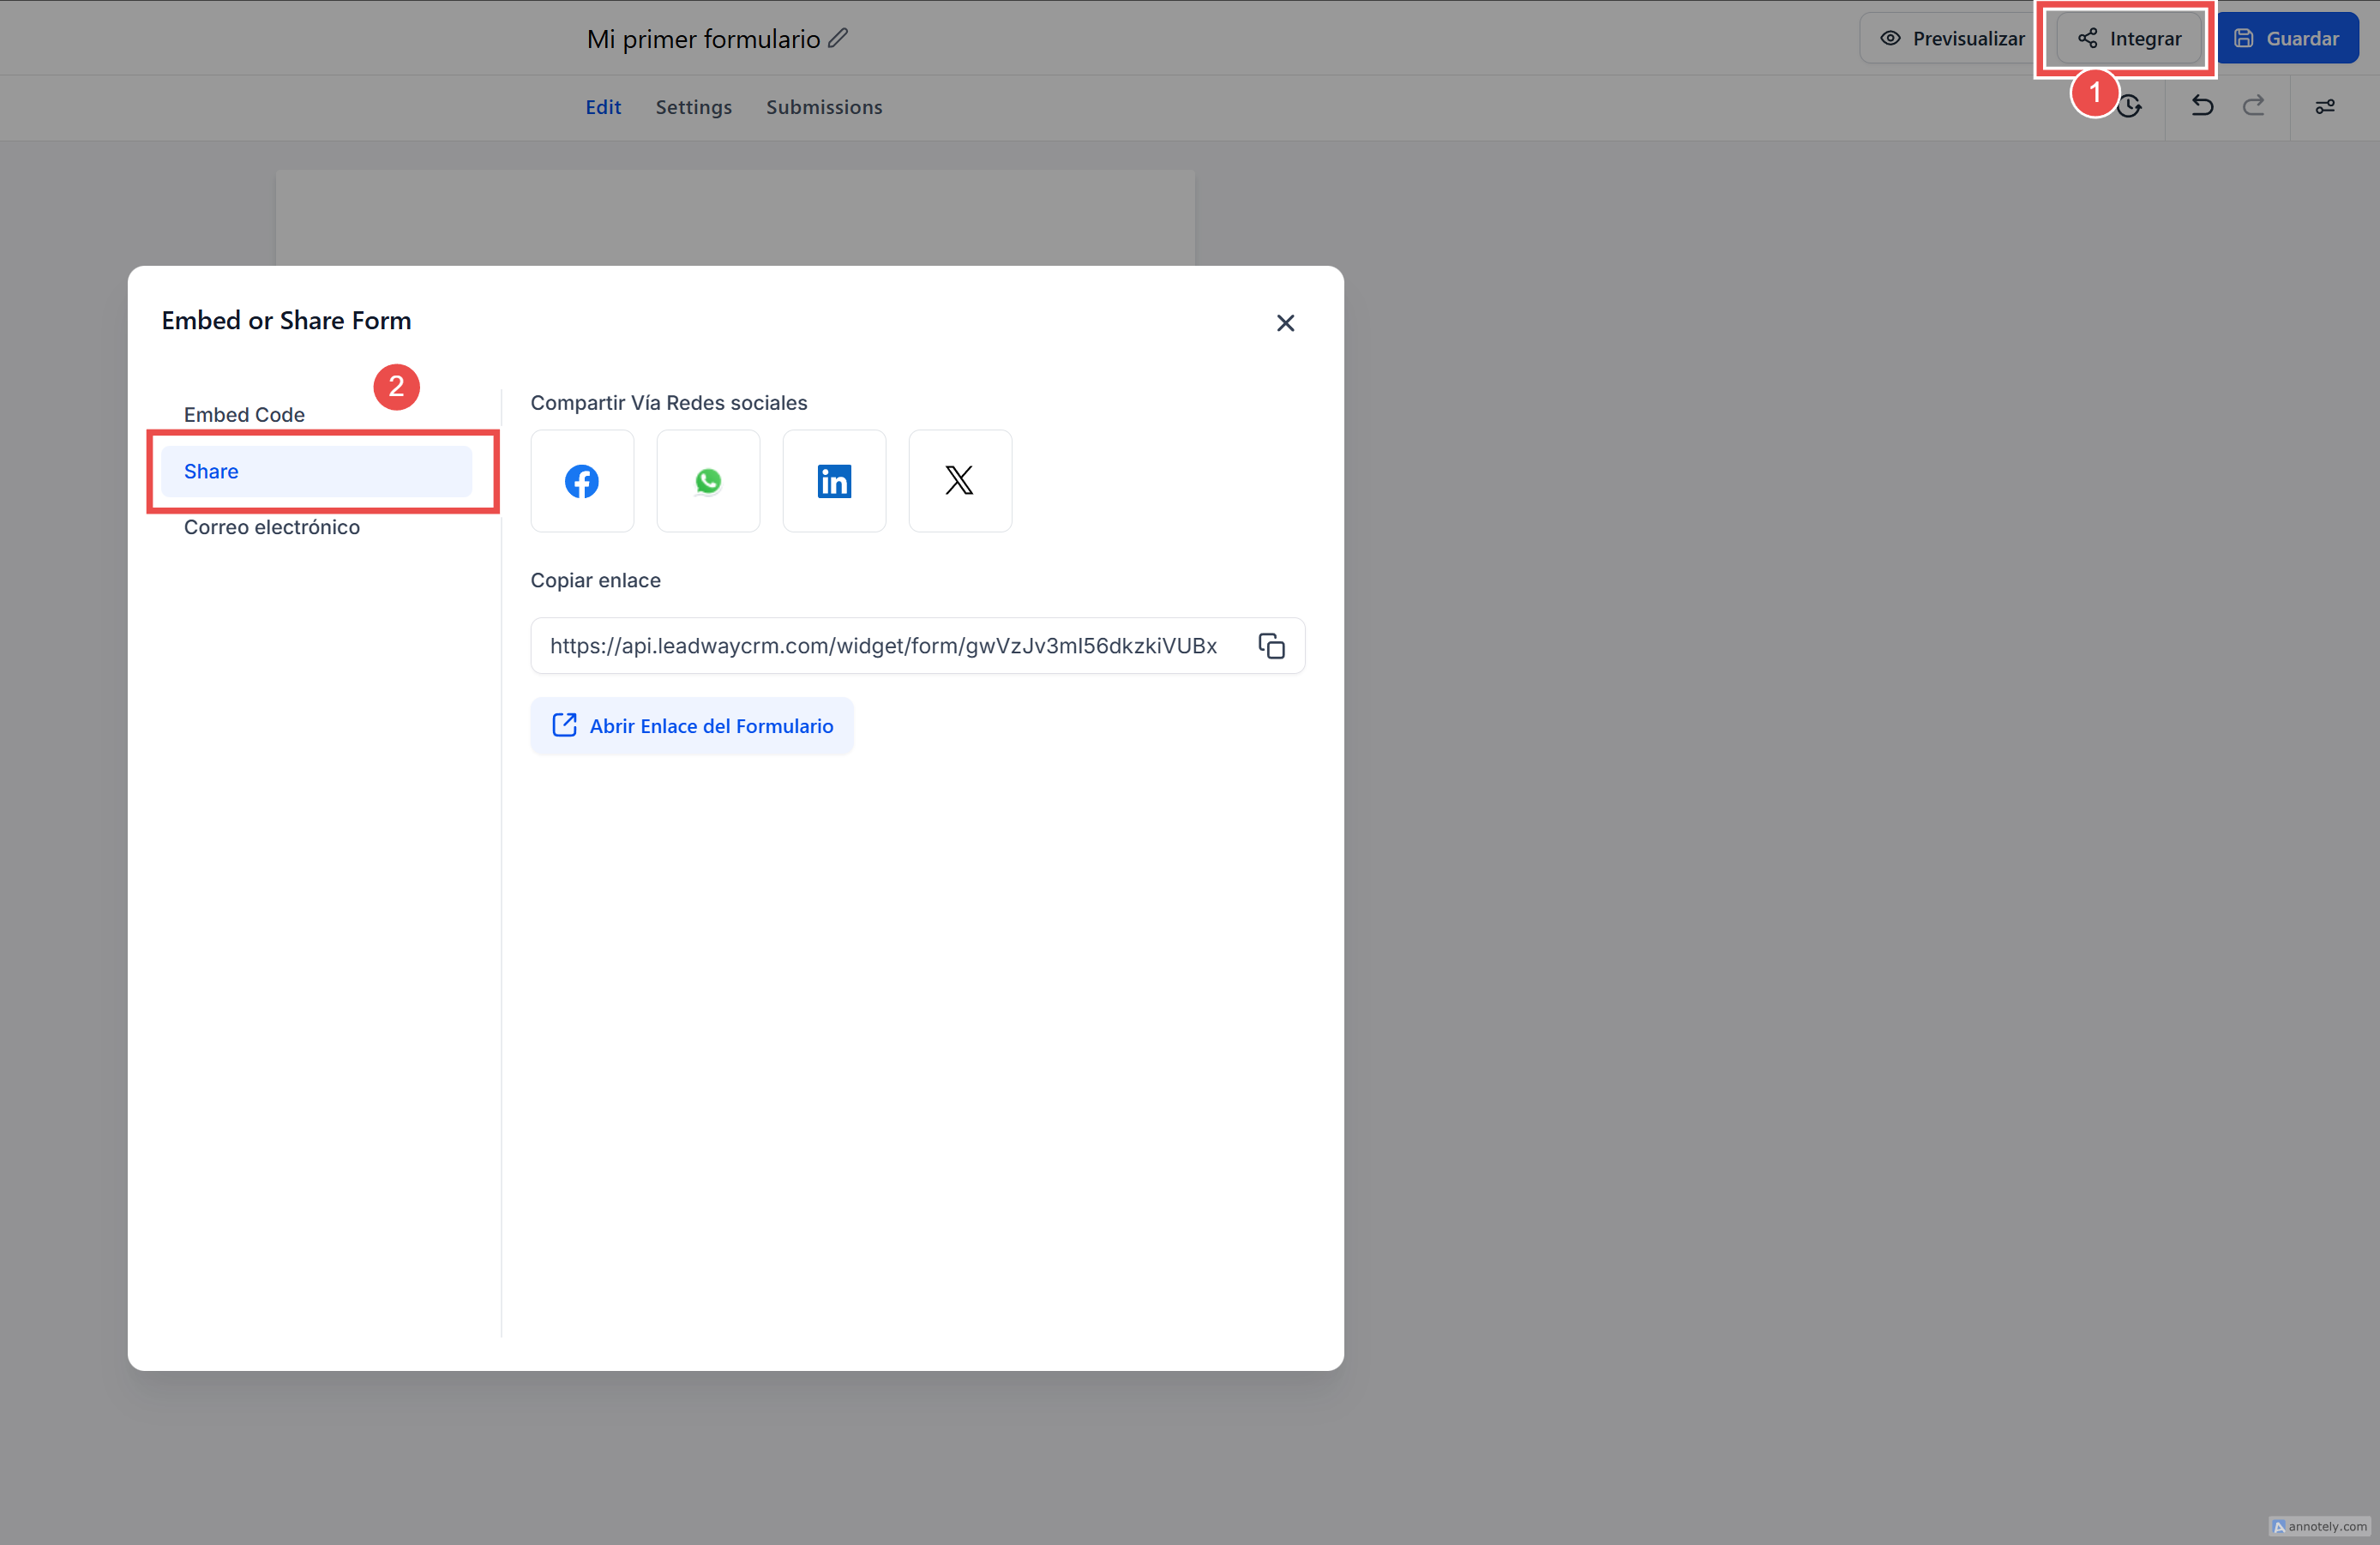Click Abrir Enlace del Formulario button
The width and height of the screenshot is (2380, 1545).
point(692,726)
